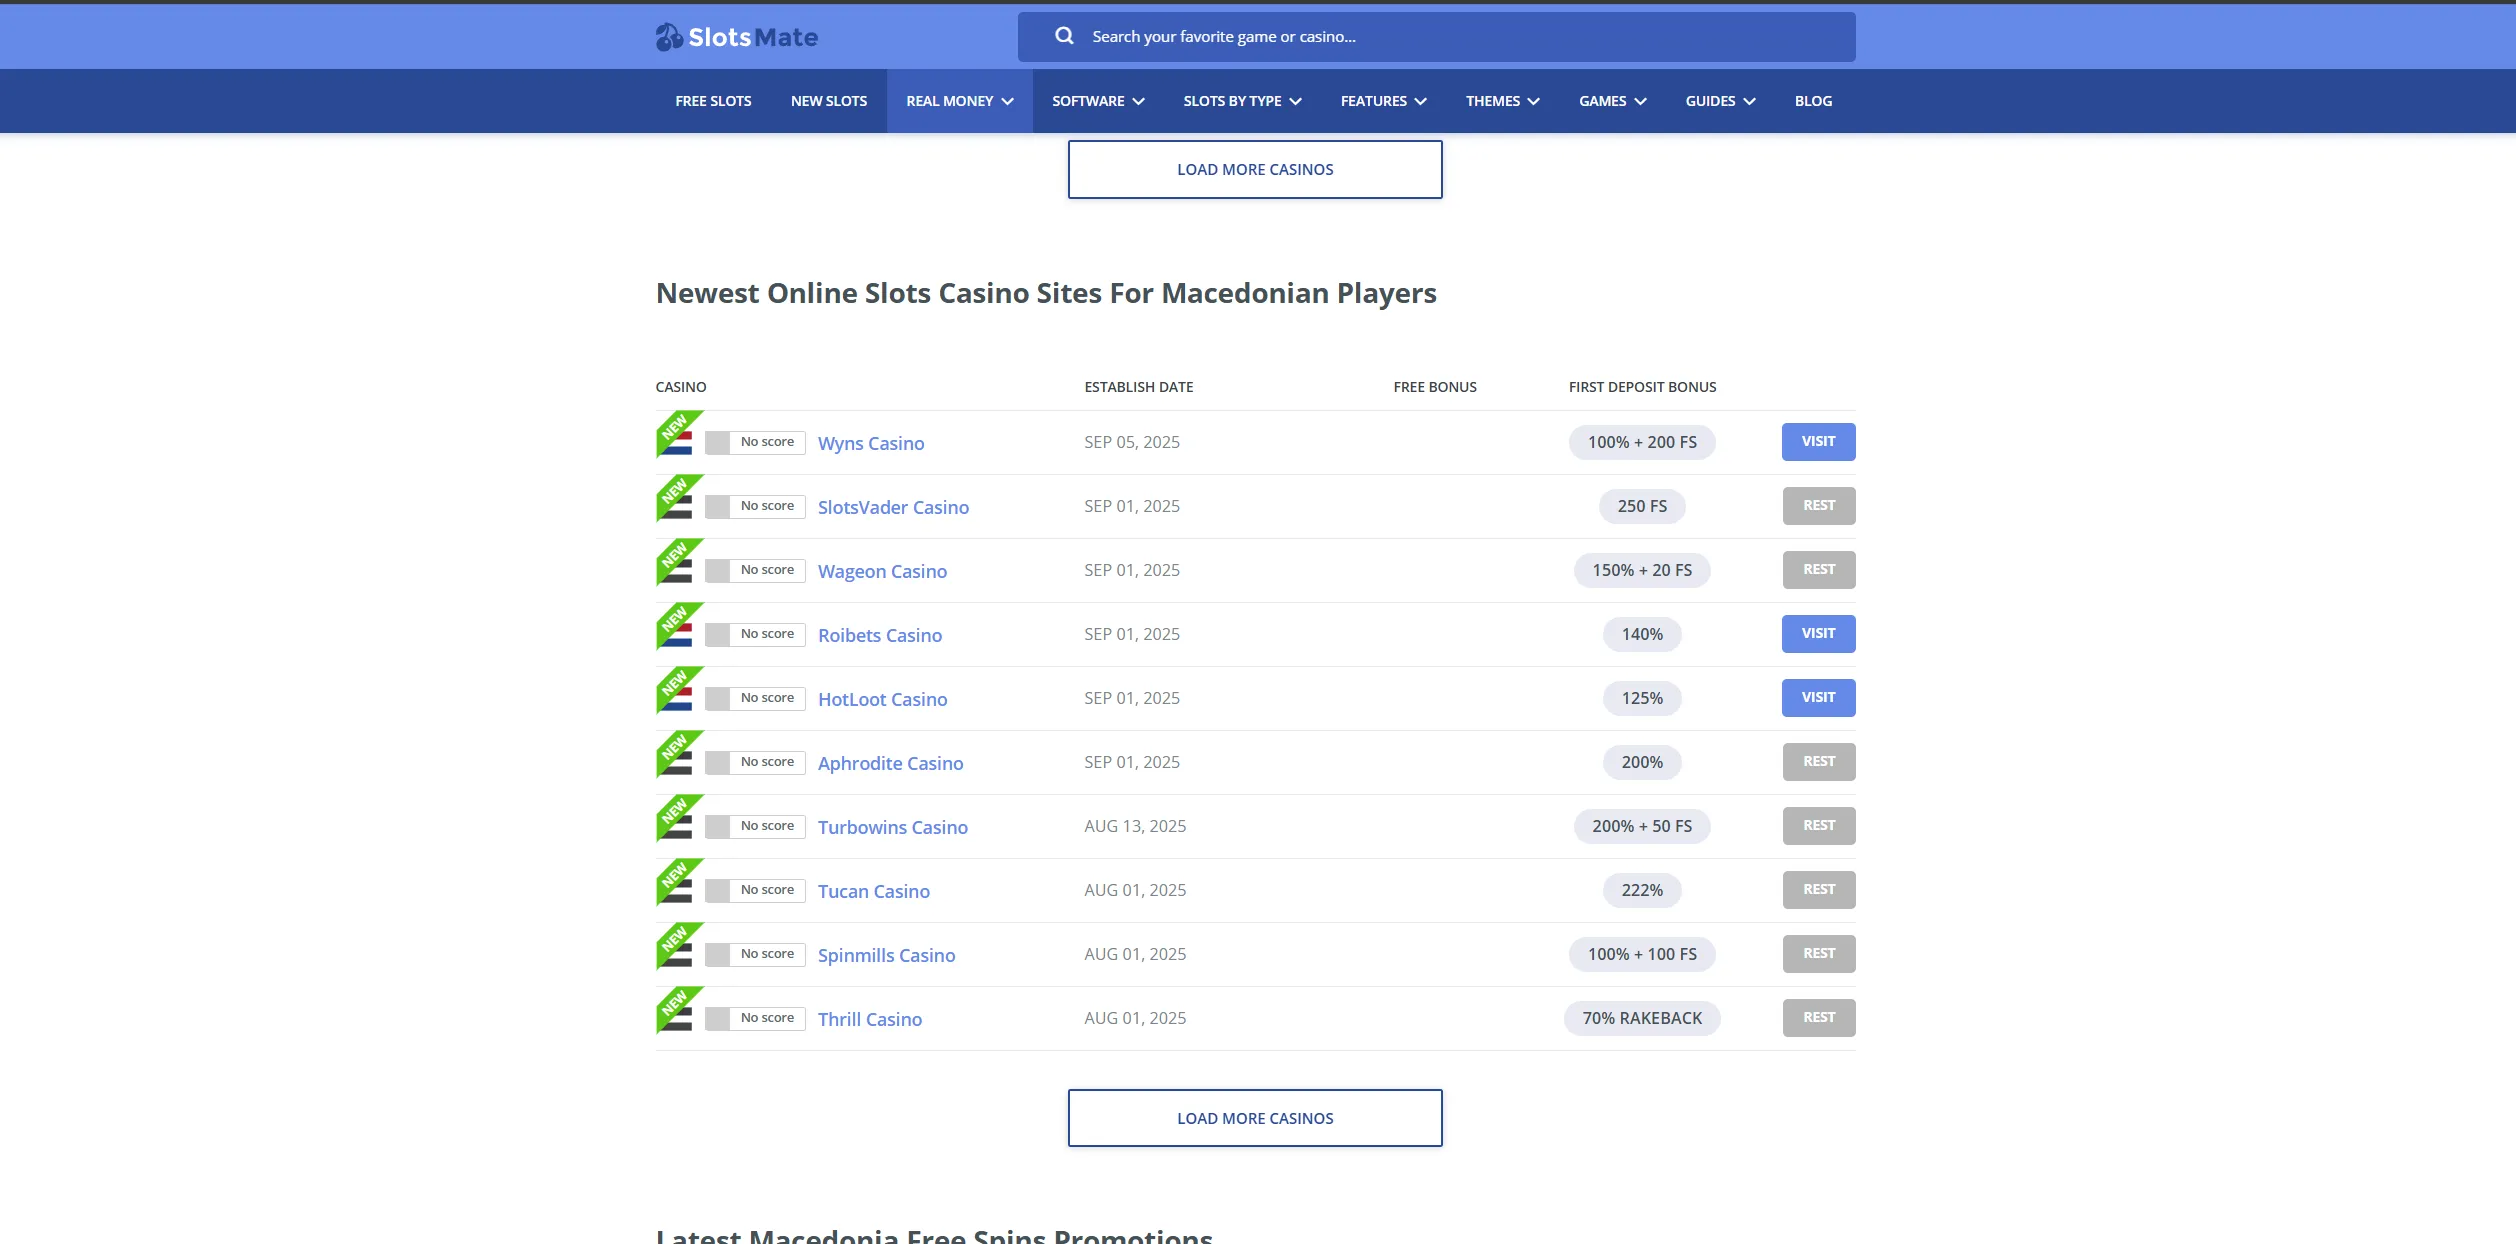Image resolution: width=2516 pixels, height=1244 pixels.
Task: Click the REST button for Spinmills Casino
Action: coord(1819,954)
